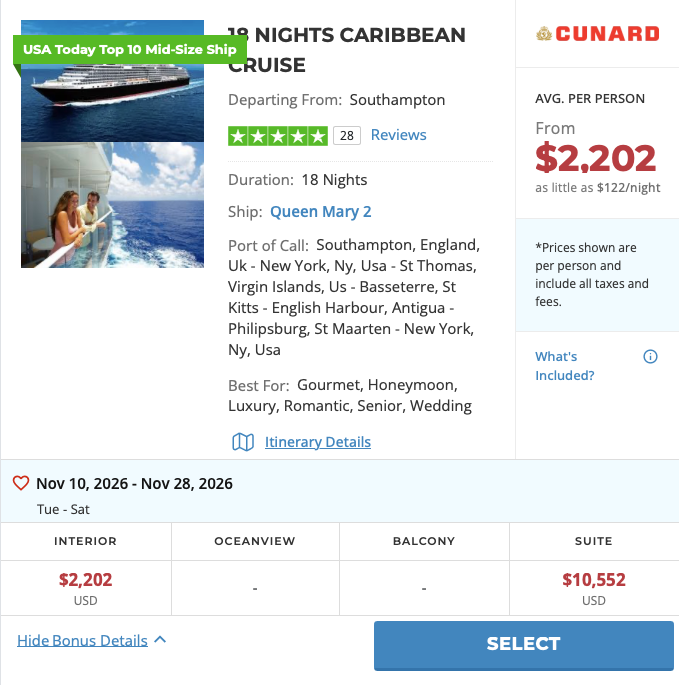Collapse the Hide Bonus Details chevron
This screenshot has width=679, height=685.
pos(161,640)
